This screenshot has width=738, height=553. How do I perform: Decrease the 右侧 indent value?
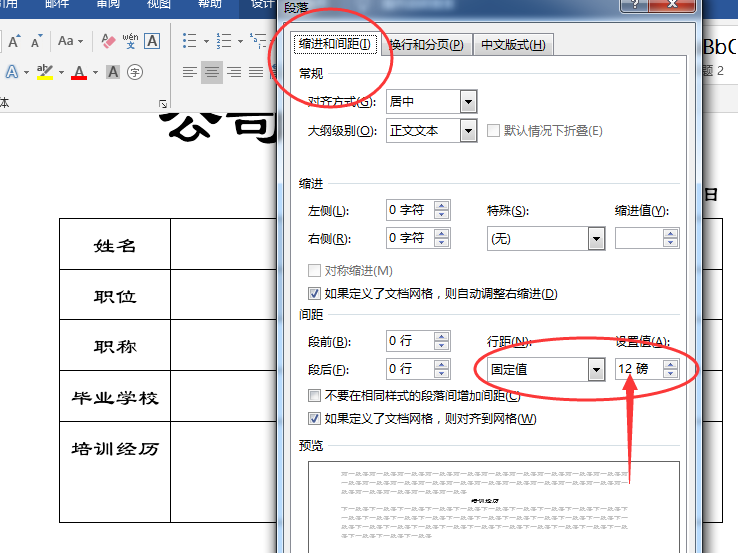pos(441,243)
